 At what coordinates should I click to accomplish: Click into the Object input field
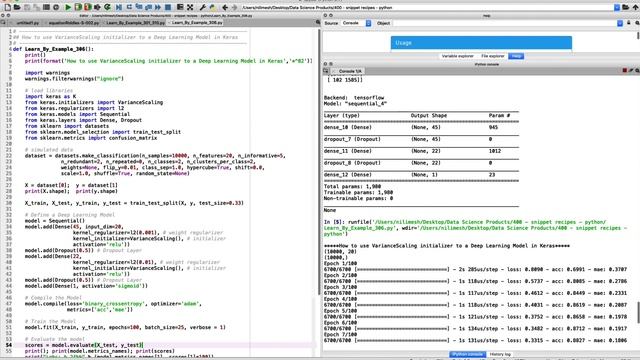click(x=504, y=23)
